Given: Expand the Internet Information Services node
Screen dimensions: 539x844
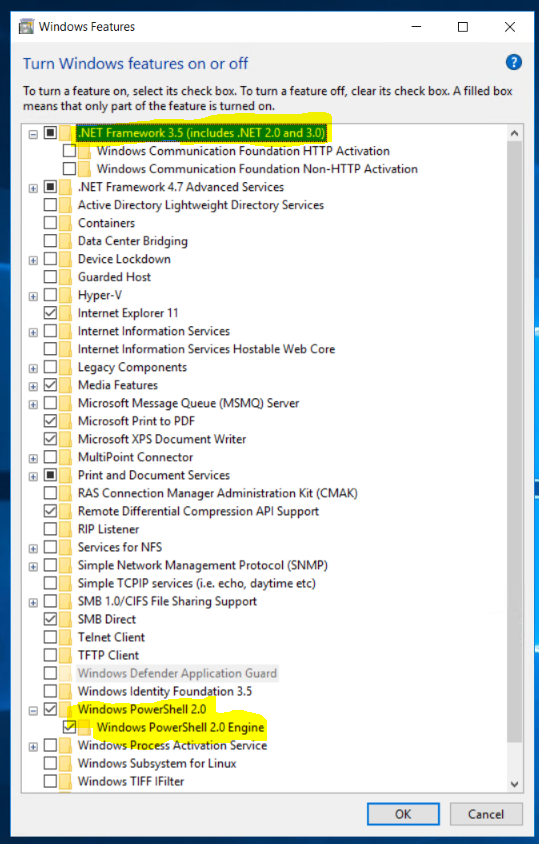Looking at the screenshot, I should pos(33,333).
